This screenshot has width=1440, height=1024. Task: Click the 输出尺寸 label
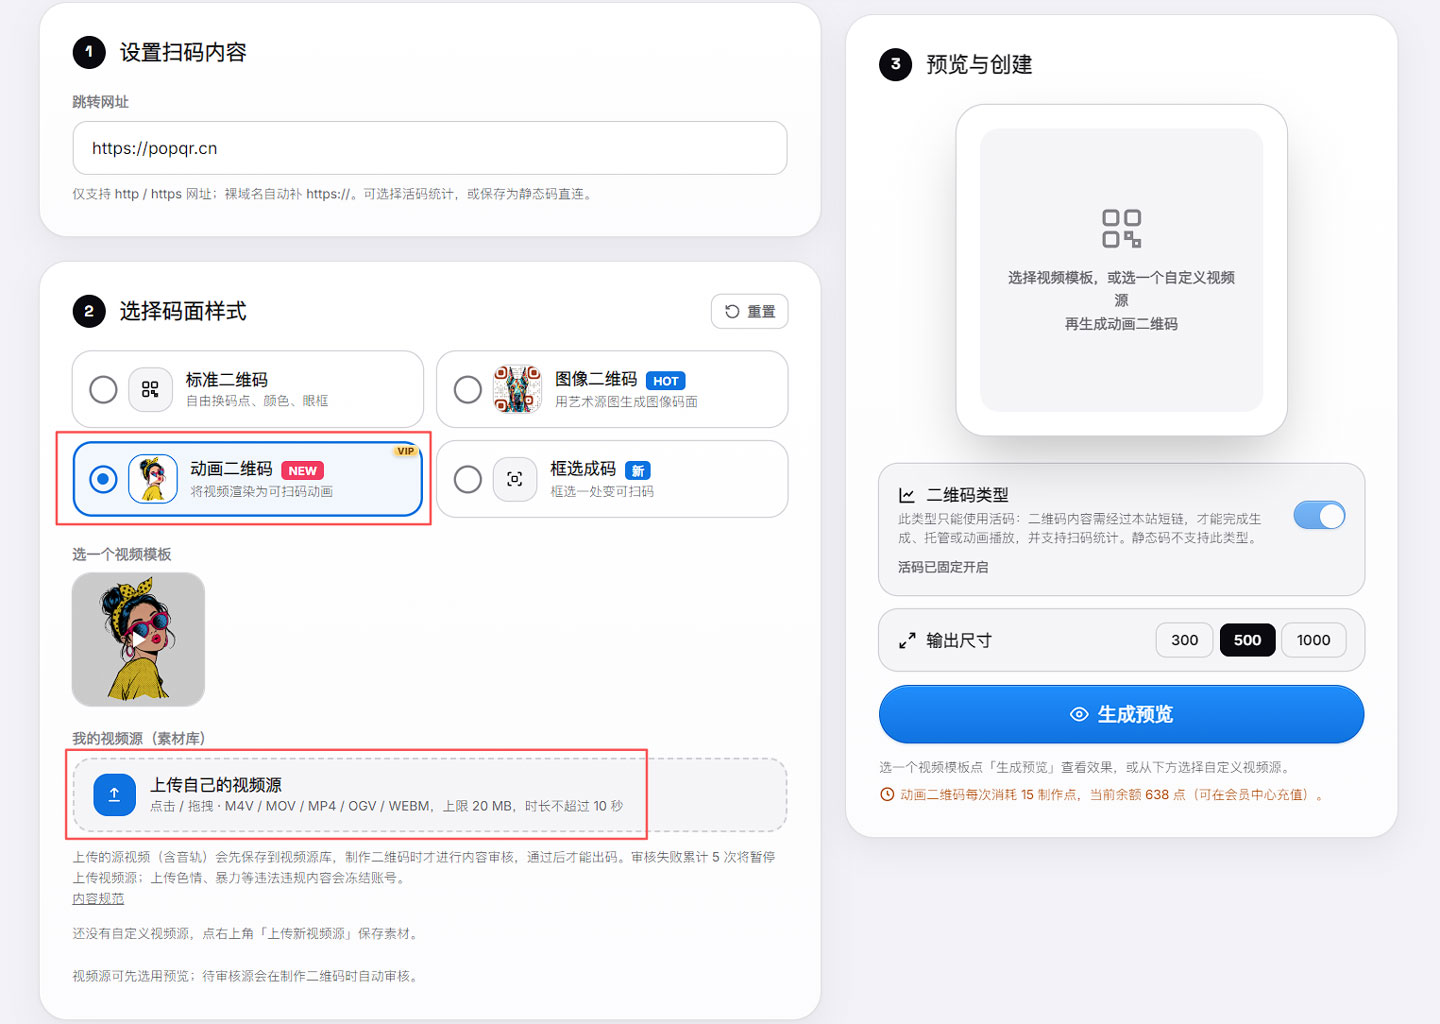click(x=958, y=640)
